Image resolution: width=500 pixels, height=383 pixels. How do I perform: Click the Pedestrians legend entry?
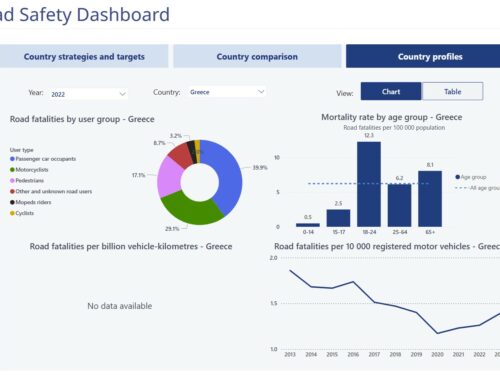(x=27, y=180)
